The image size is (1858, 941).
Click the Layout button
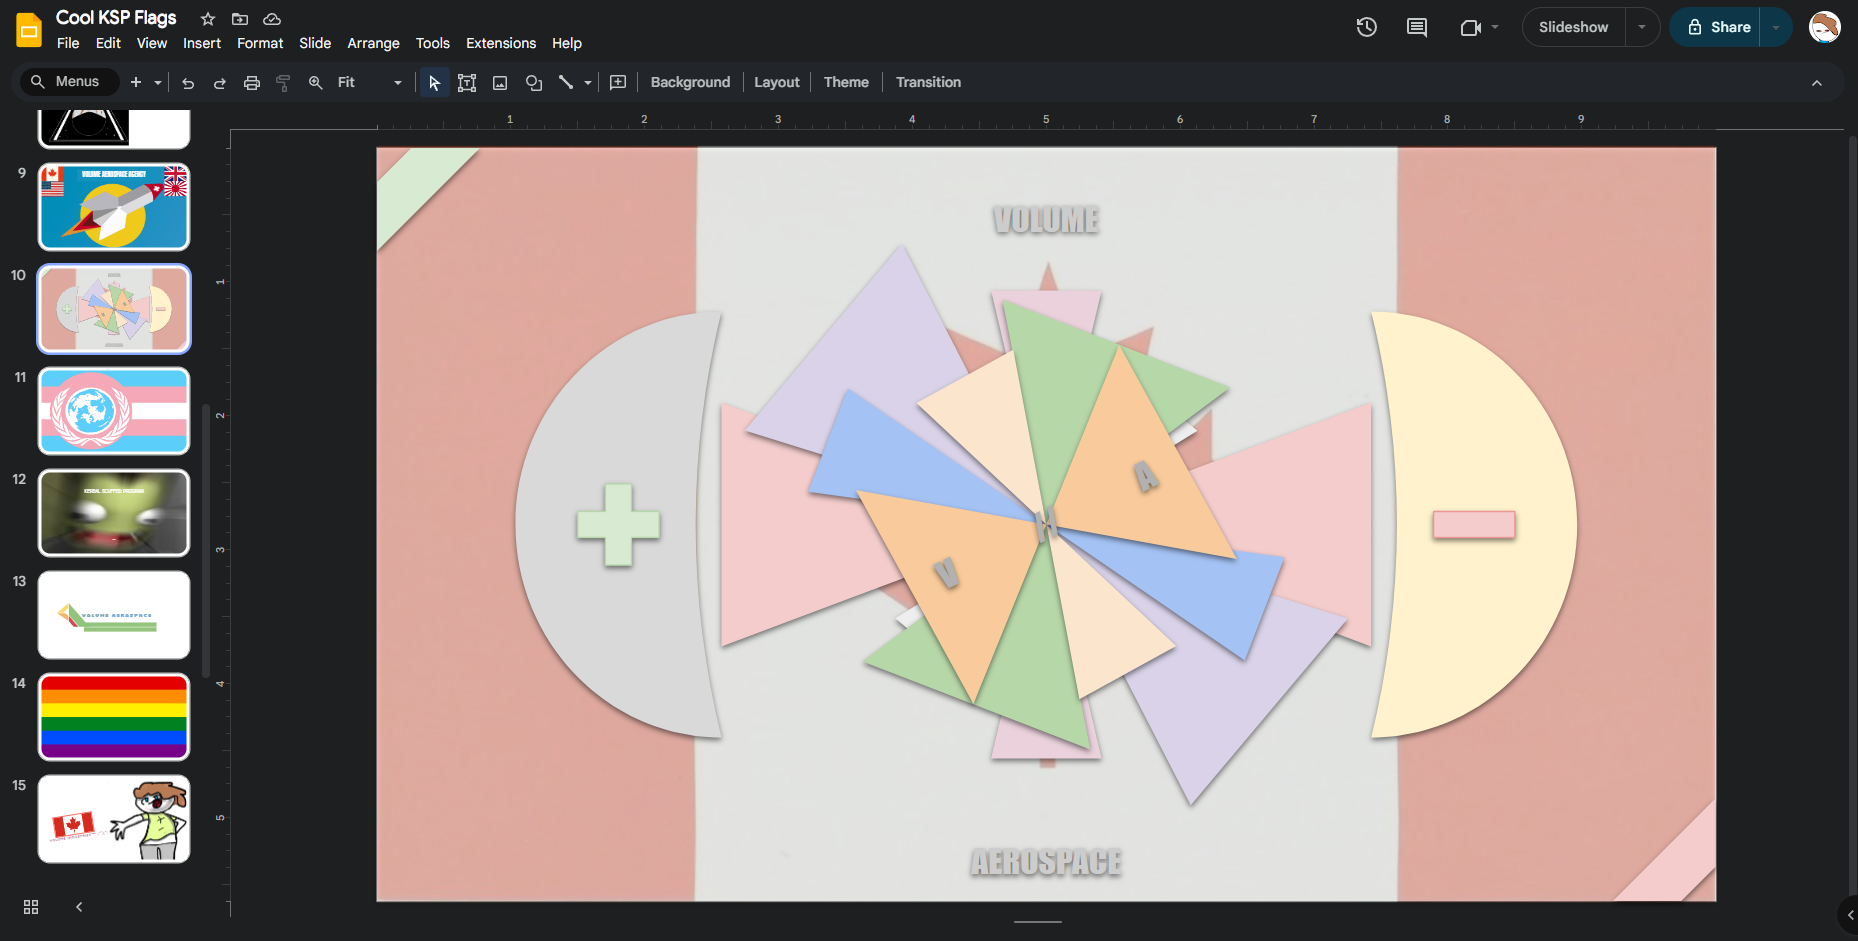(777, 82)
